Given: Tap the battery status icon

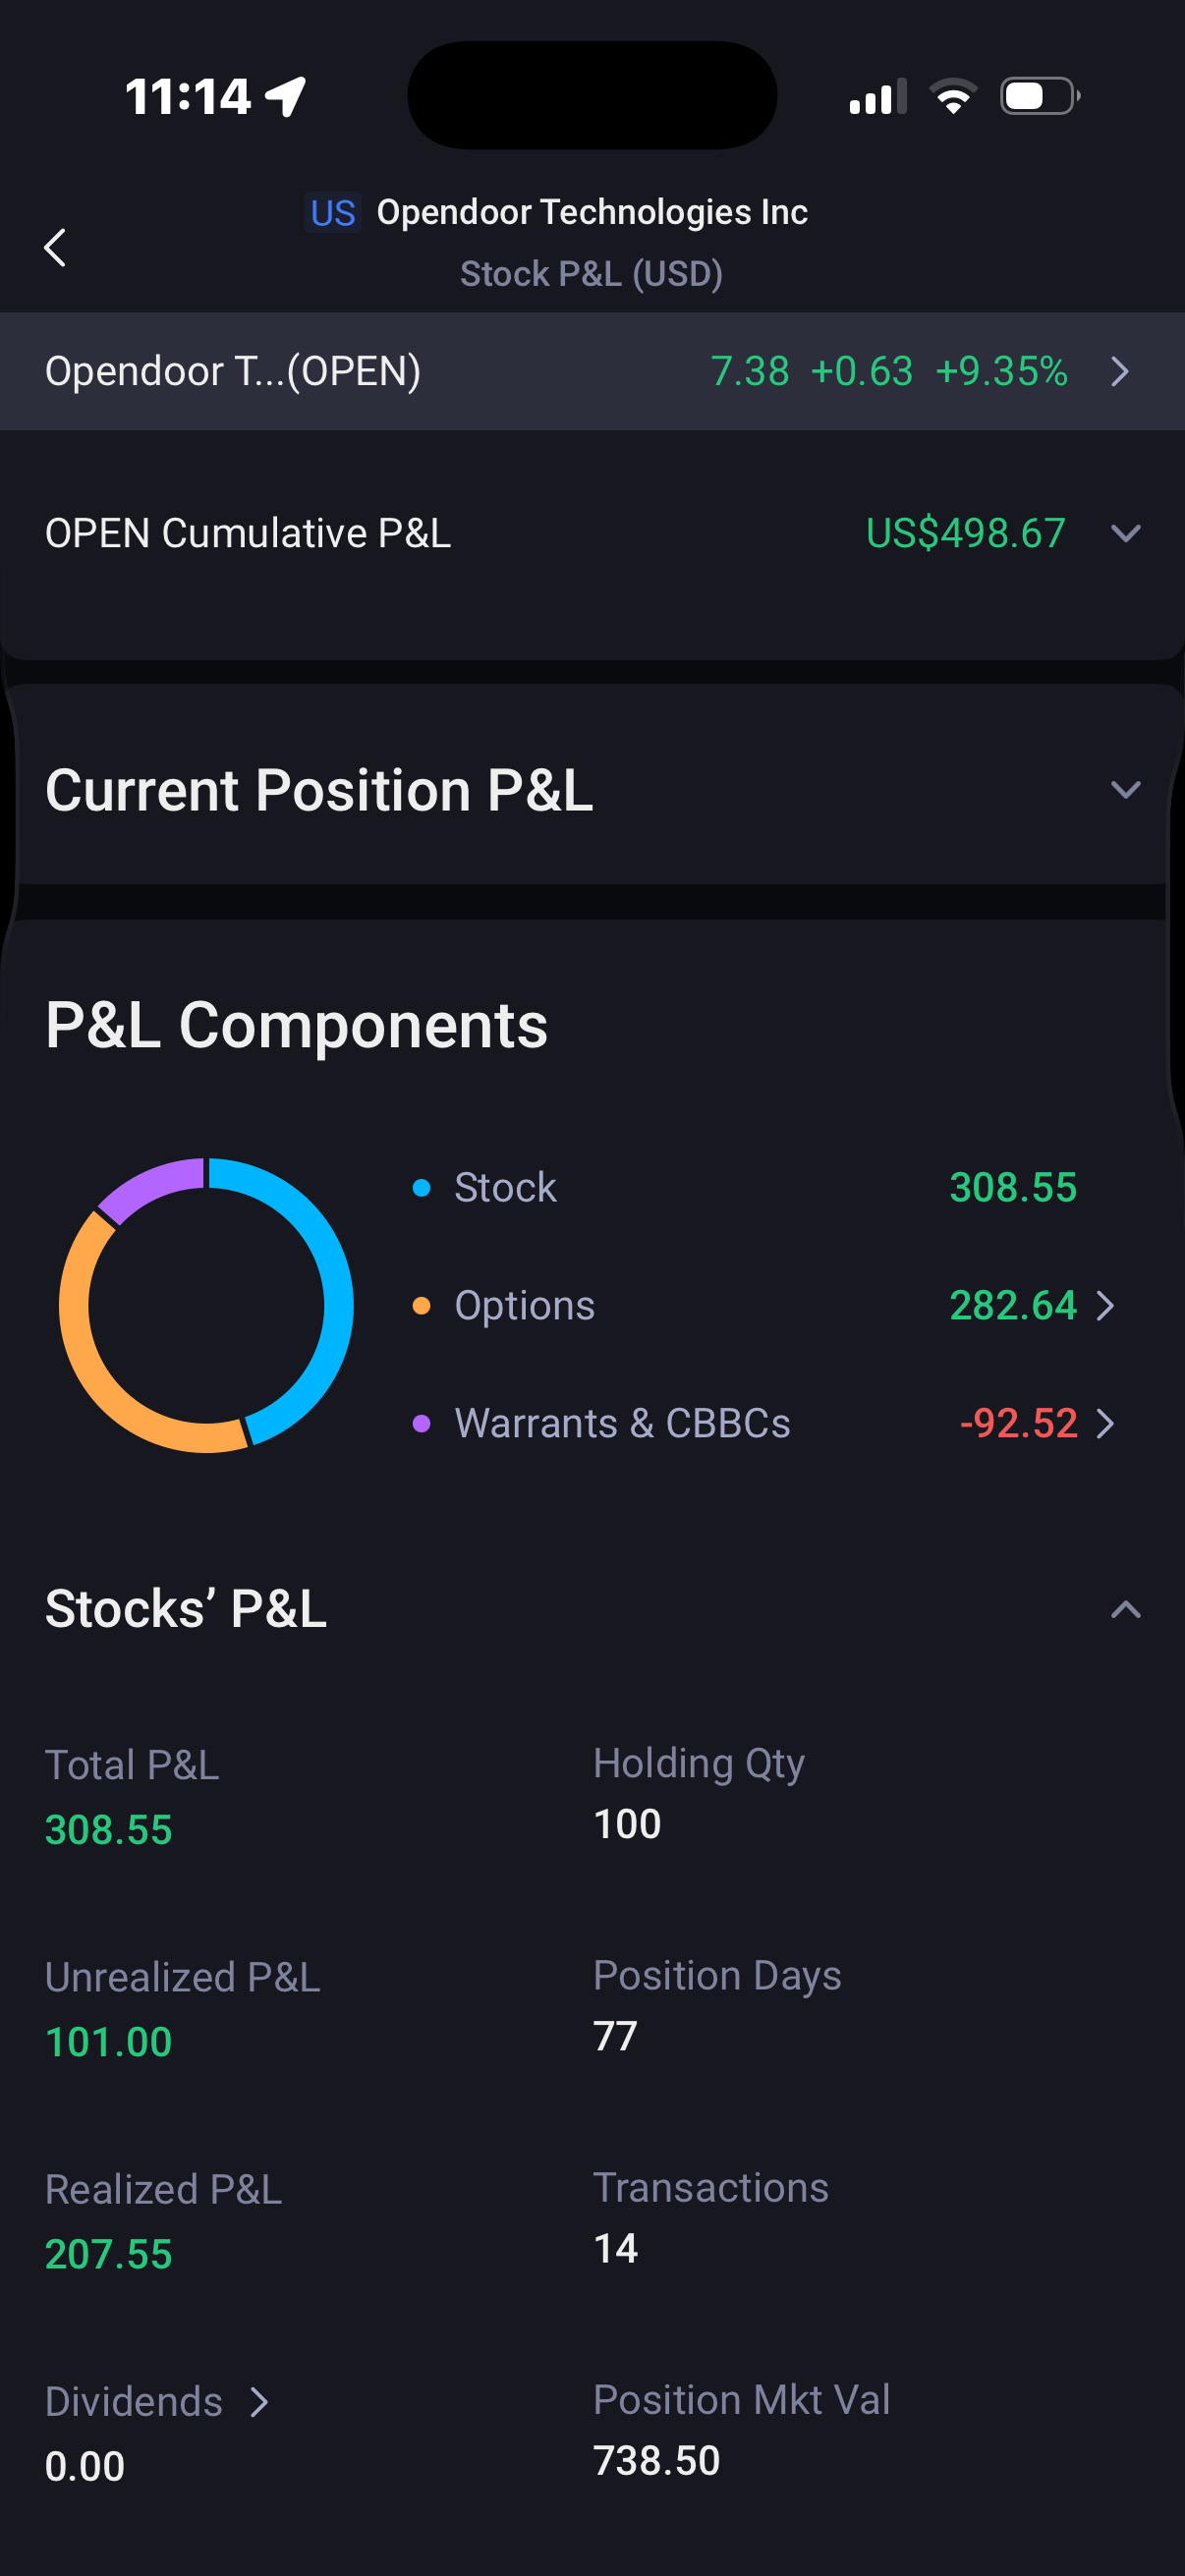Looking at the screenshot, I should point(1039,97).
